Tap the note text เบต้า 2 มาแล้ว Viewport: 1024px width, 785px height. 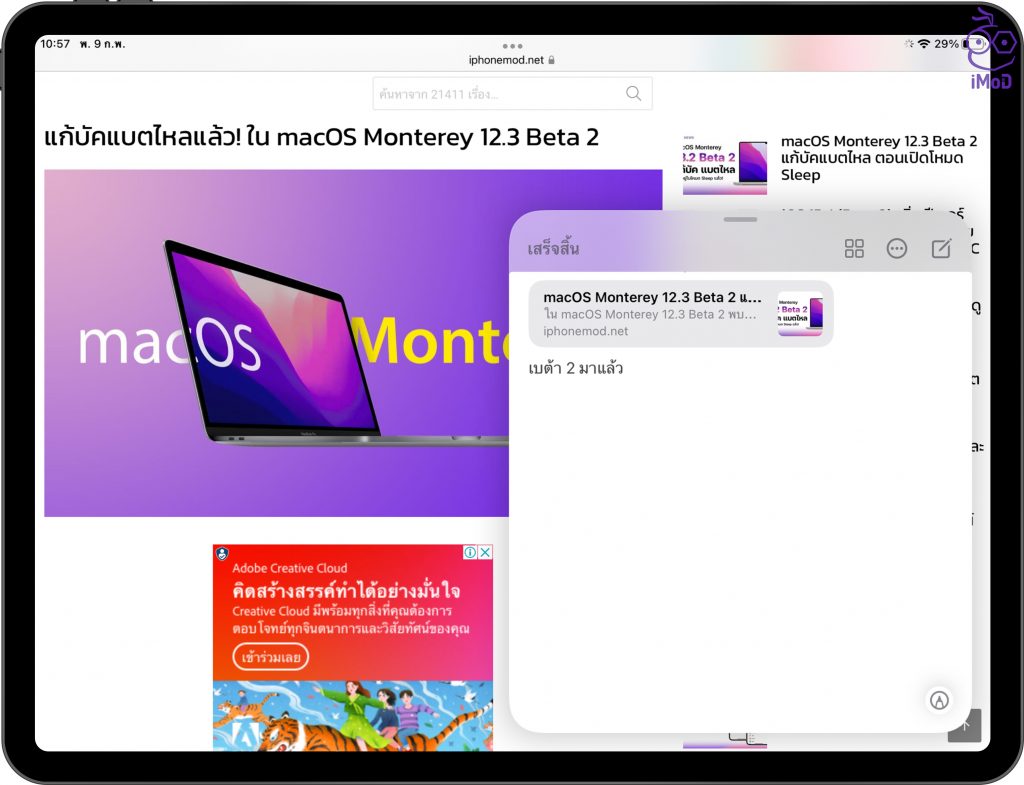pyautogui.click(x=576, y=369)
